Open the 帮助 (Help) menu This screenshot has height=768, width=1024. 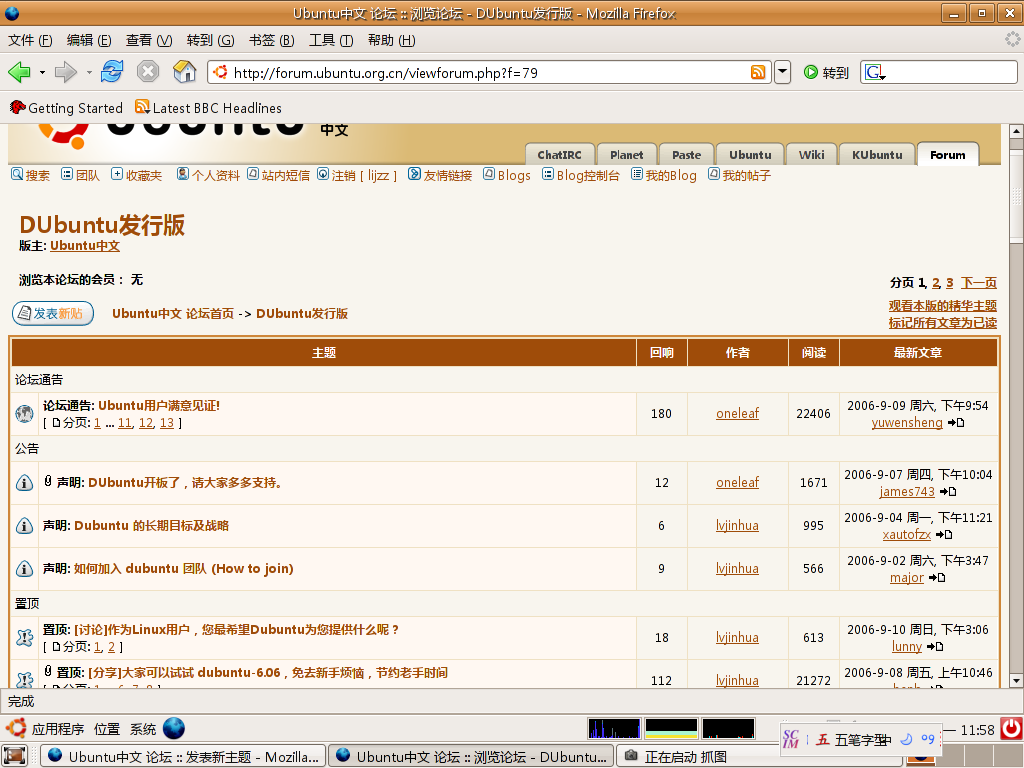pyautogui.click(x=391, y=40)
